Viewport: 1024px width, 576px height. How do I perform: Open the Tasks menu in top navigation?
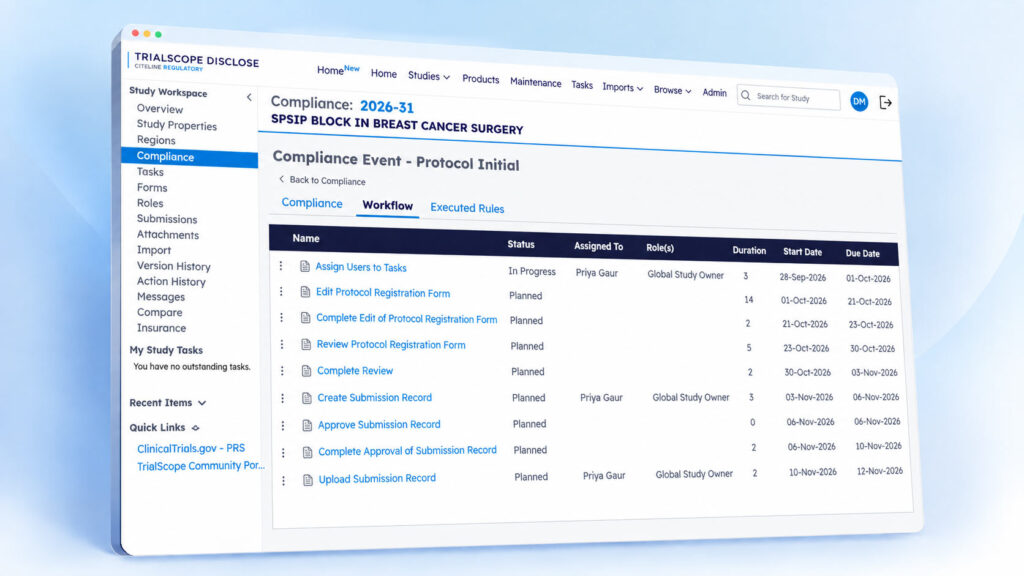pyautogui.click(x=582, y=85)
